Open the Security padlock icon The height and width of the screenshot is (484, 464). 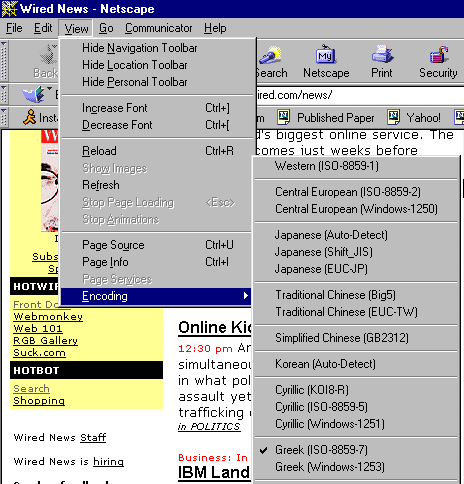(x=438, y=55)
